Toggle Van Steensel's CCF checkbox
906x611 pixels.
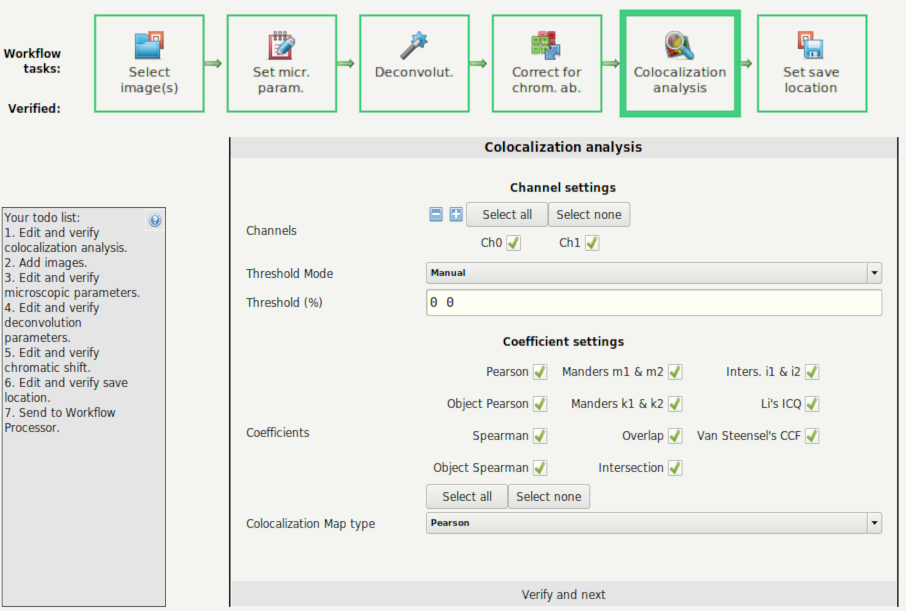[x=811, y=436]
